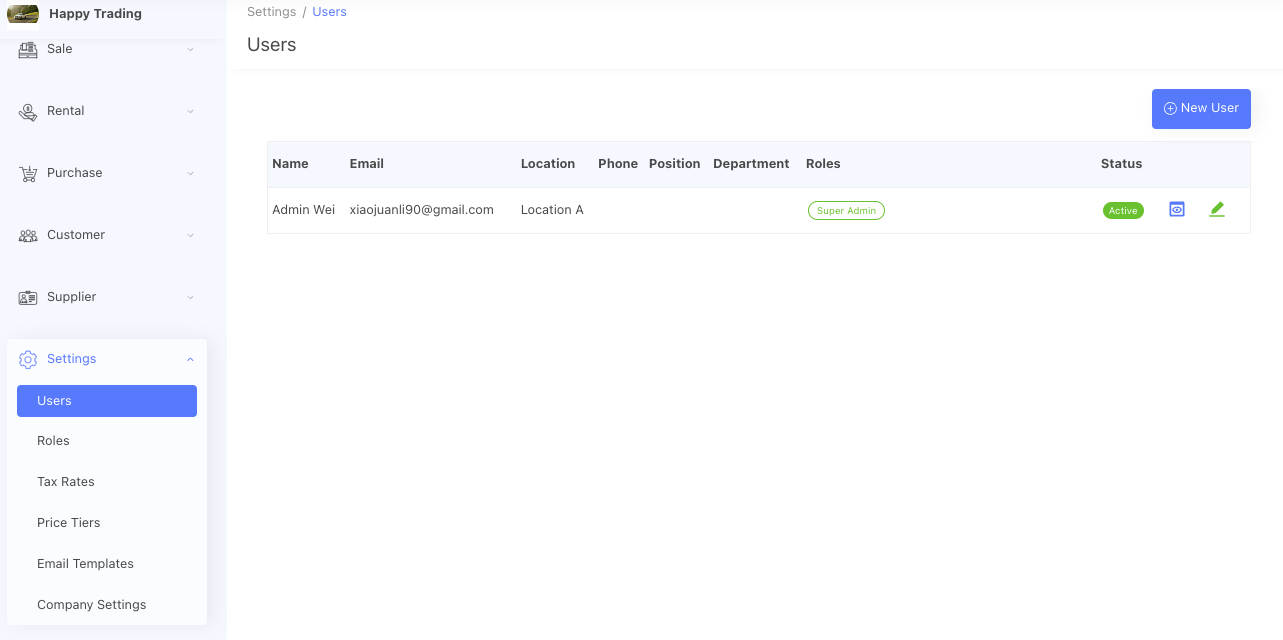Viewport: 1283px width, 640px height.
Task: Expand the Purchase menu chevron
Action: pos(190,173)
